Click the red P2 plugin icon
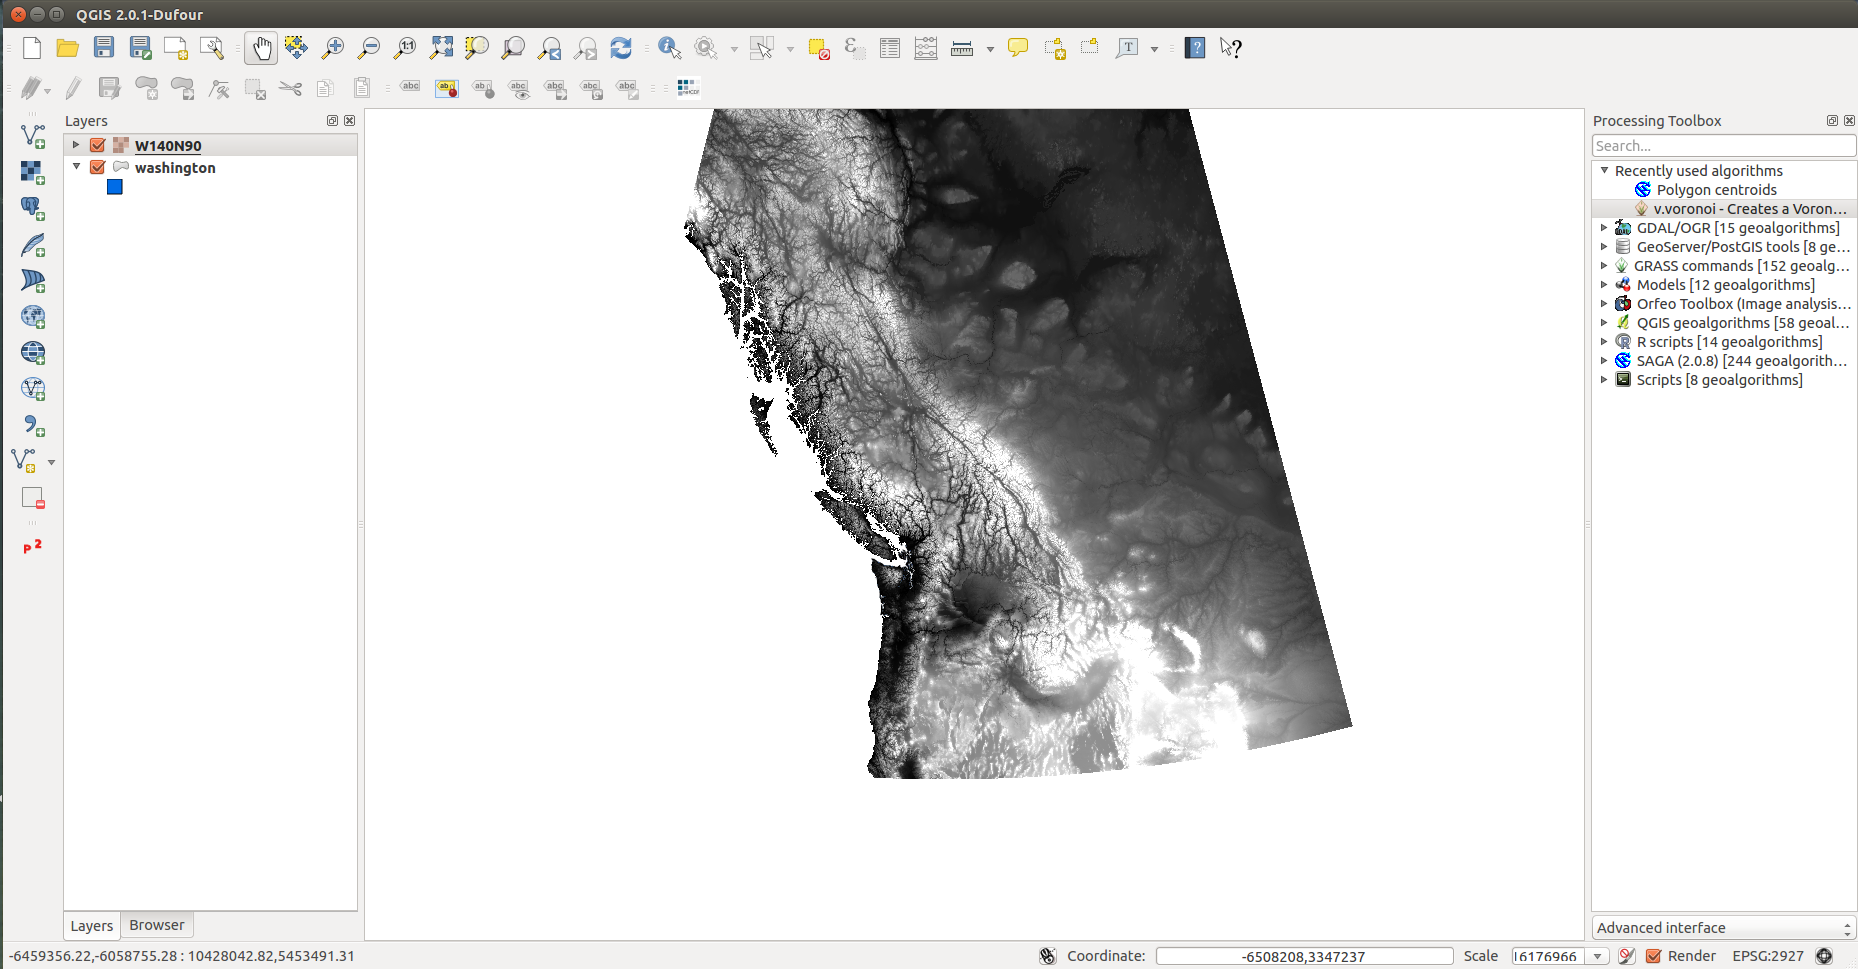This screenshot has height=969, width=1858. (x=33, y=546)
